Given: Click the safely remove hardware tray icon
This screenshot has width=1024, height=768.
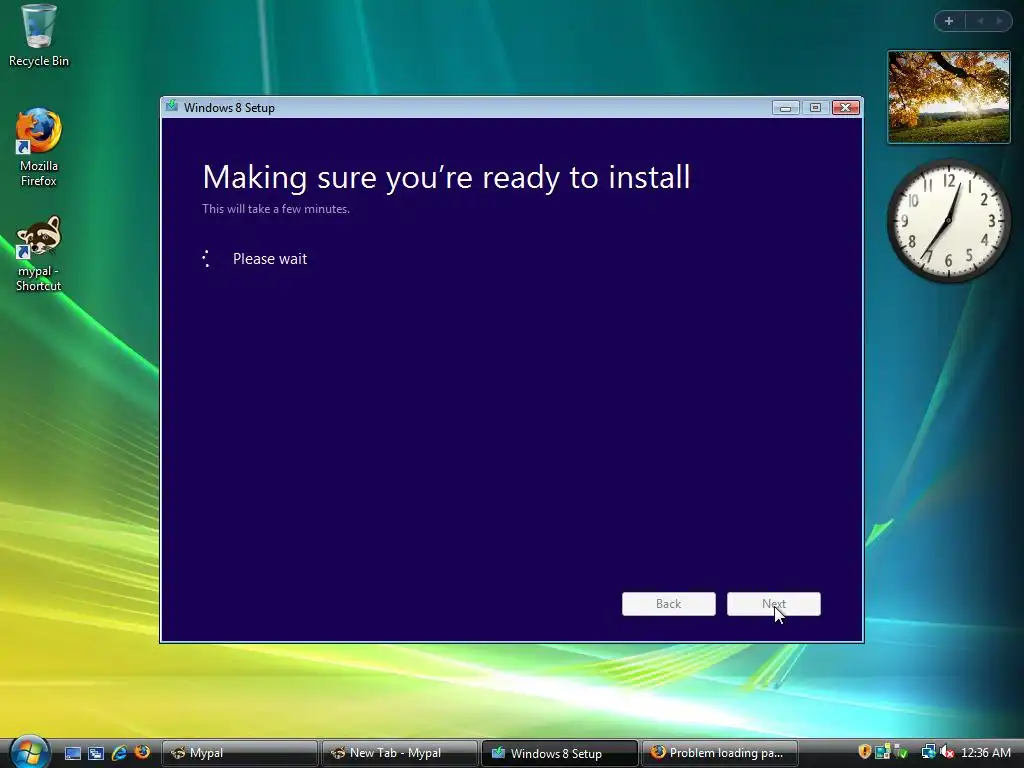Looking at the screenshot, I should 902,752.
